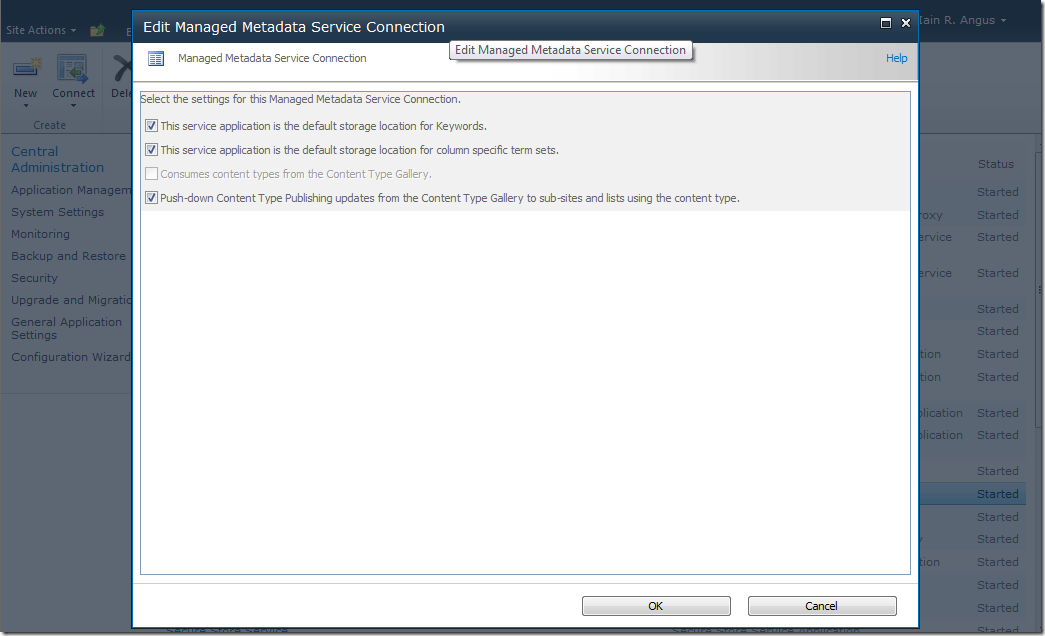This screenshot has height=636, width=1045.
Task: Open System Settings in left navigation
Action: (x=57, y=212)
